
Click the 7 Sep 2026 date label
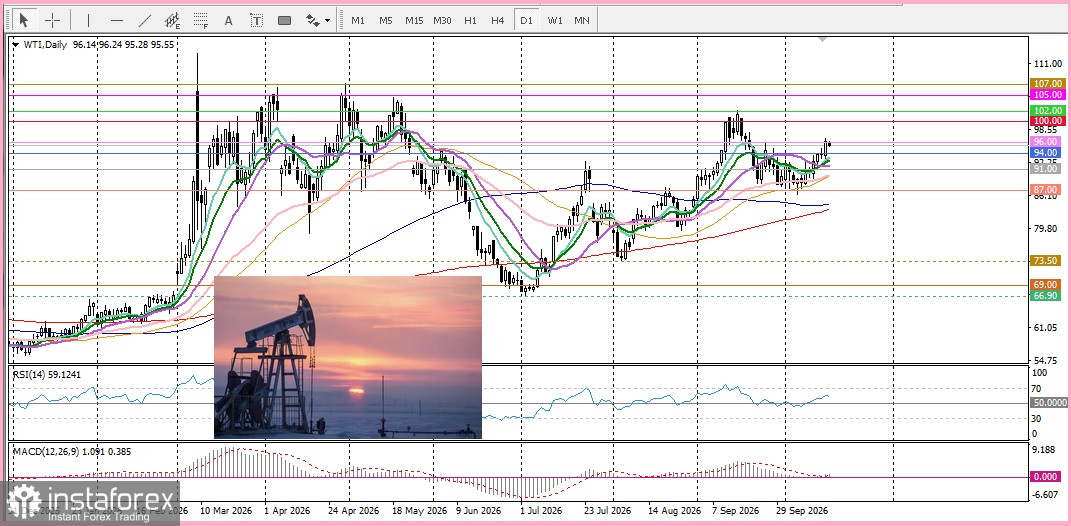[736, 510]
